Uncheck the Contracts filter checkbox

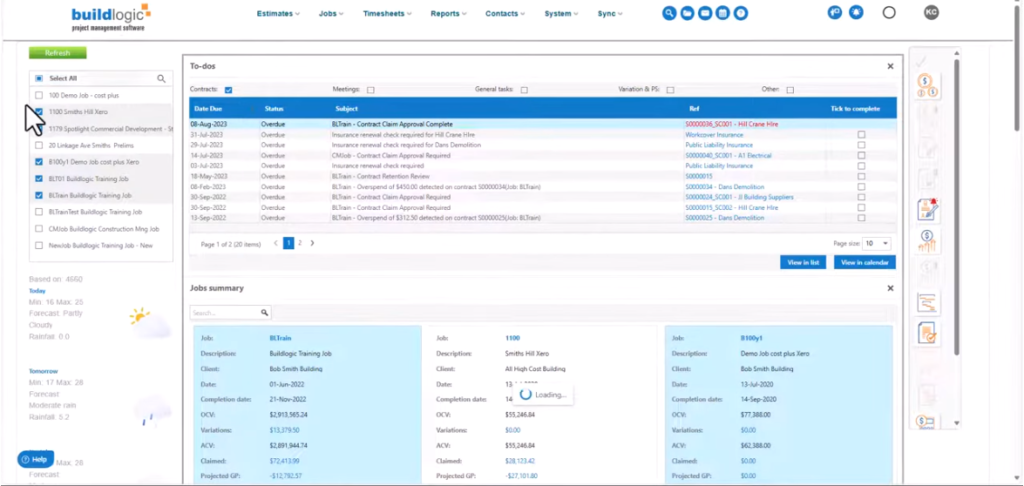[229, 90]
